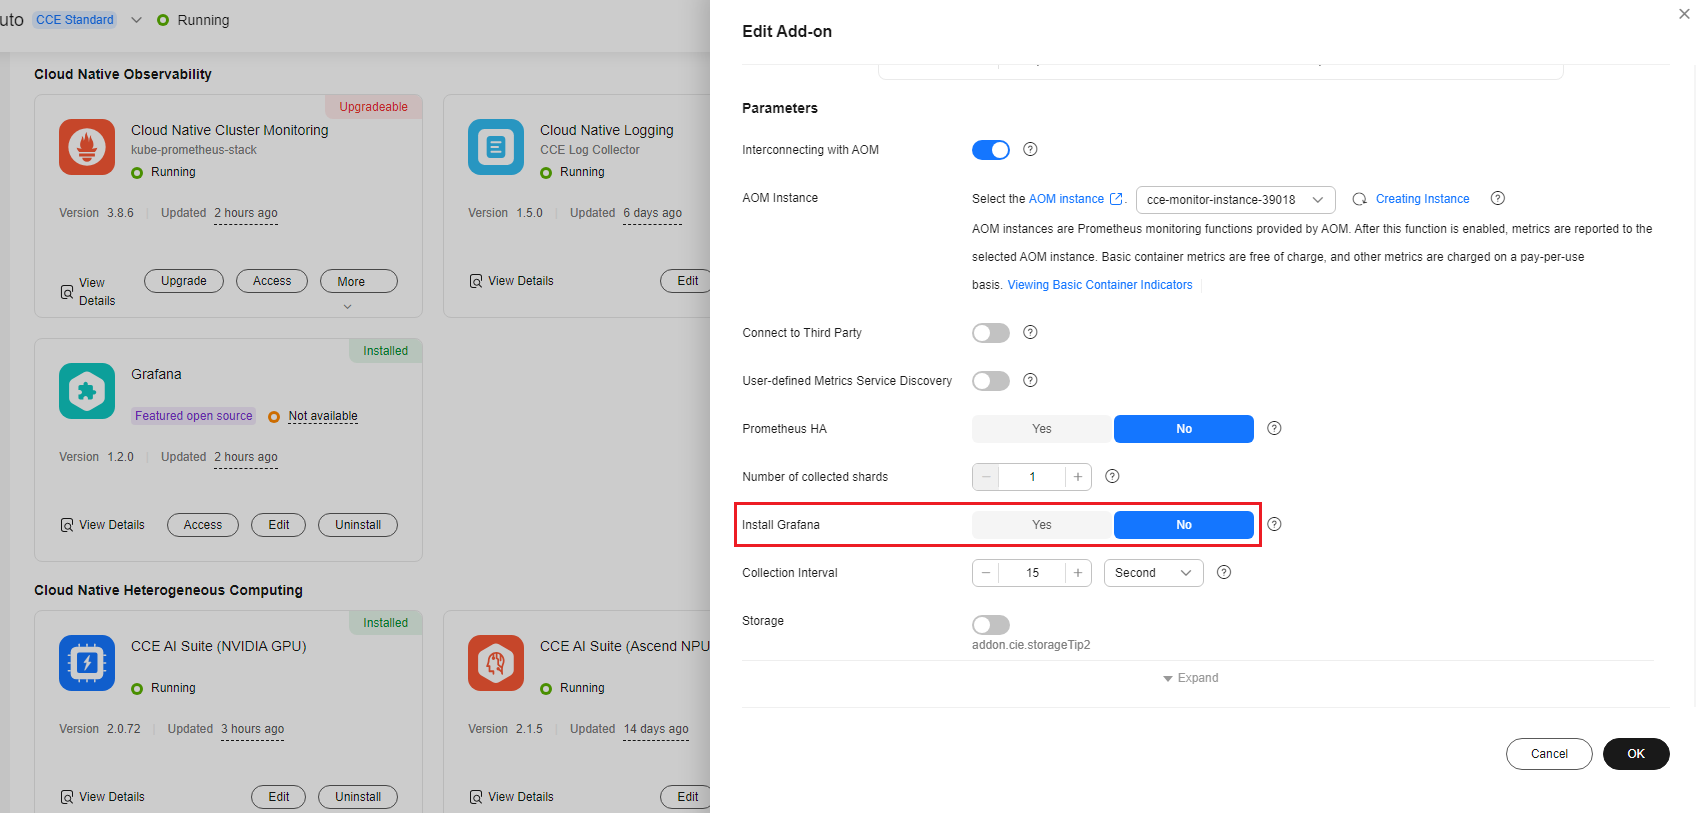Click View Details icon on NVIDIA GPU card
The height and width of the screenshot is (813, 1696).
coord(67,797)
